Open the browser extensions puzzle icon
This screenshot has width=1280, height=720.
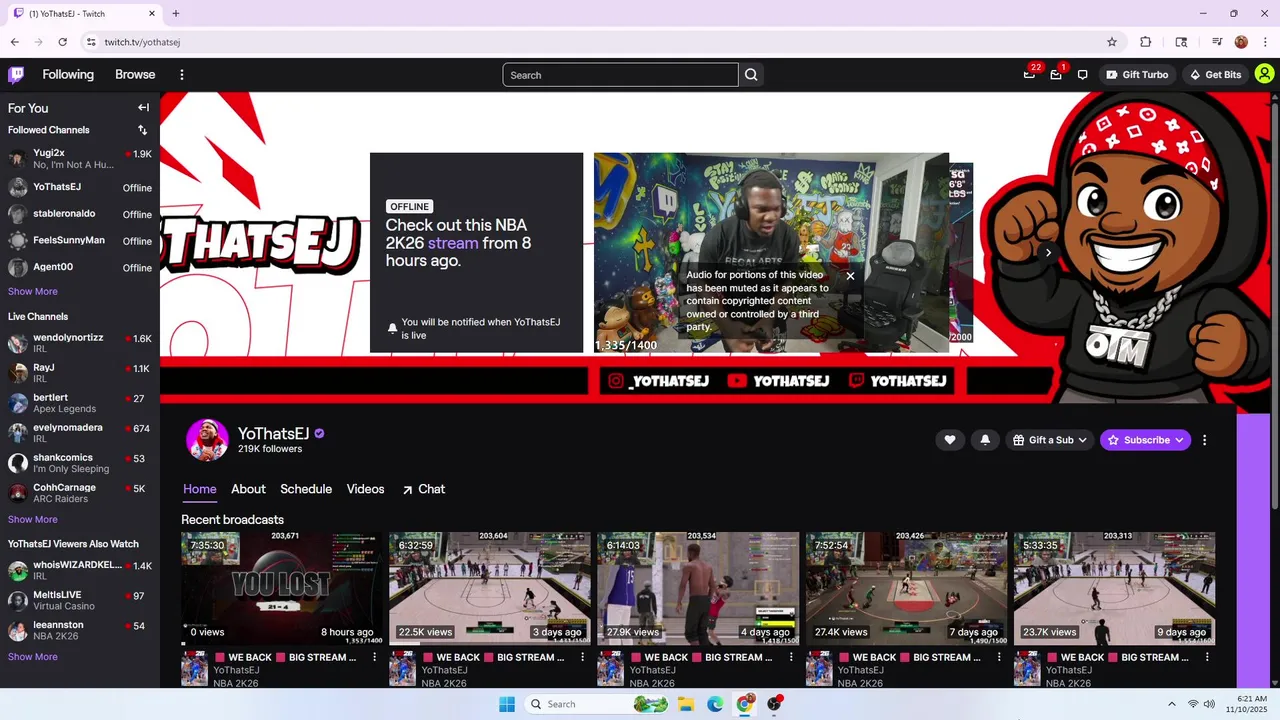1146,42
